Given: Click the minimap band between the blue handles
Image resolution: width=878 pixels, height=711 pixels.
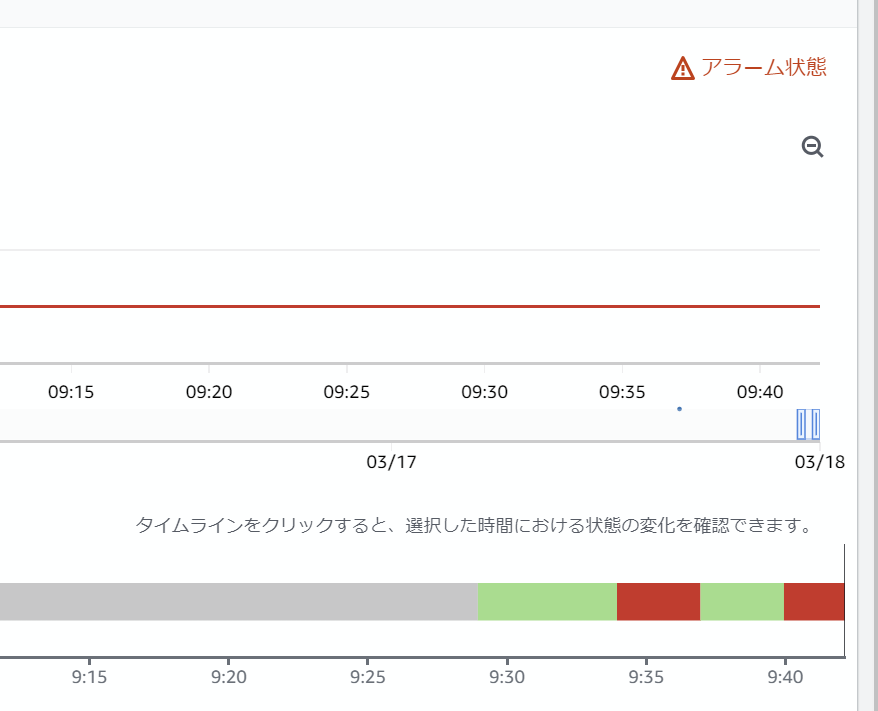Looking at the screenshot, I should (808, 425).
